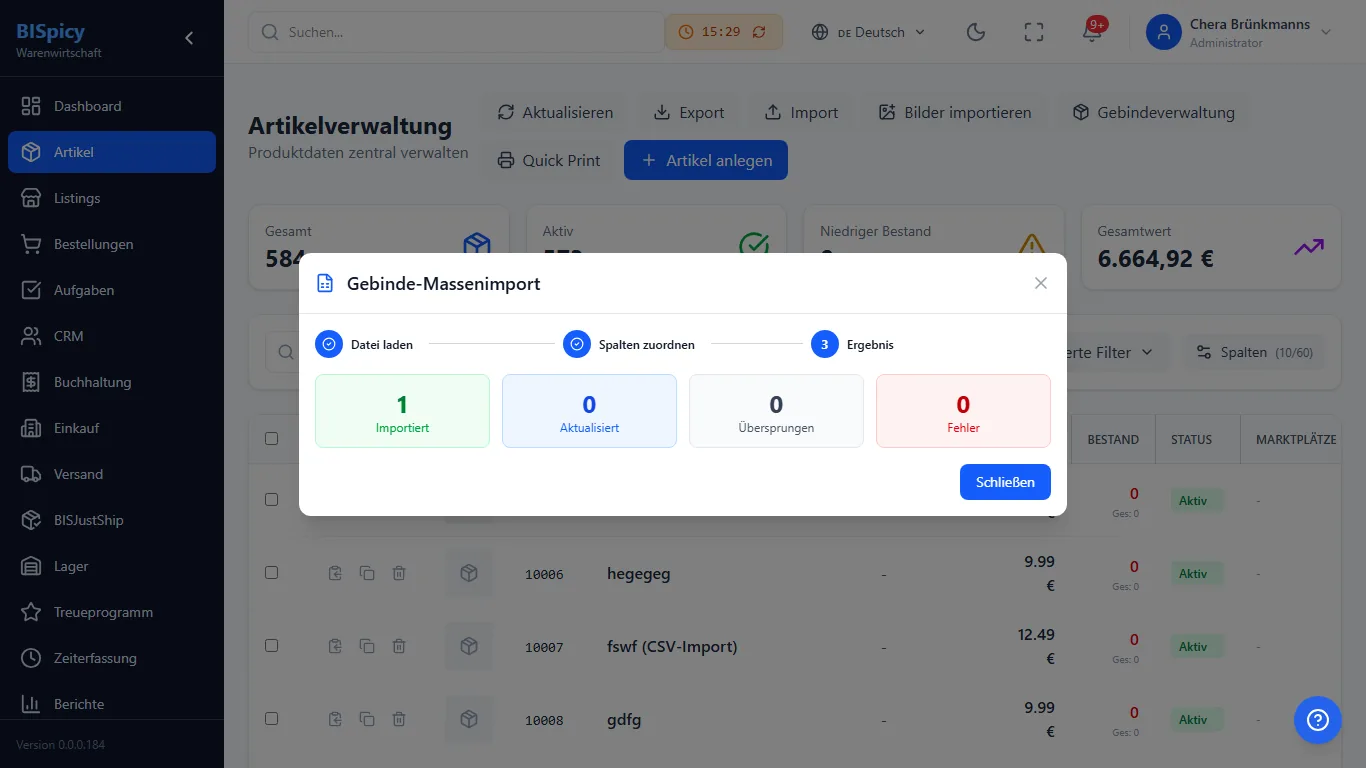Go to the Spalten zuordnen step
The width and height of the screenshot is (1366, 768).
pos(629,344)
